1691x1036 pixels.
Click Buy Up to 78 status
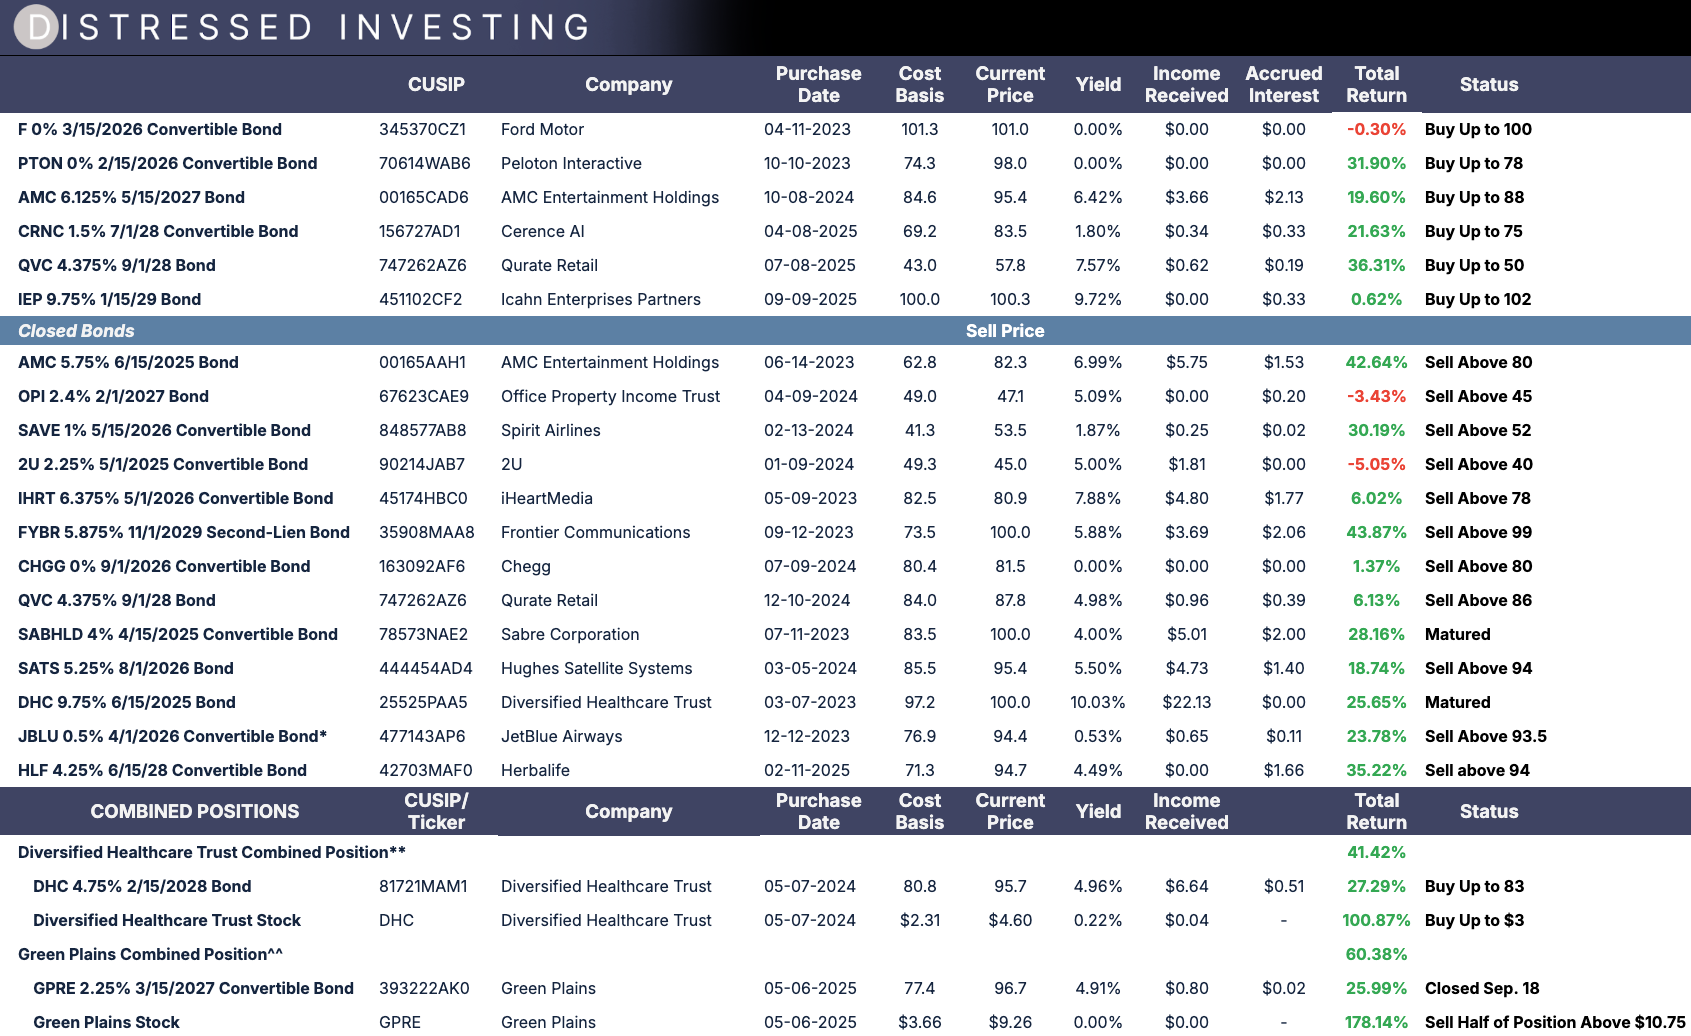point(1474,163)
